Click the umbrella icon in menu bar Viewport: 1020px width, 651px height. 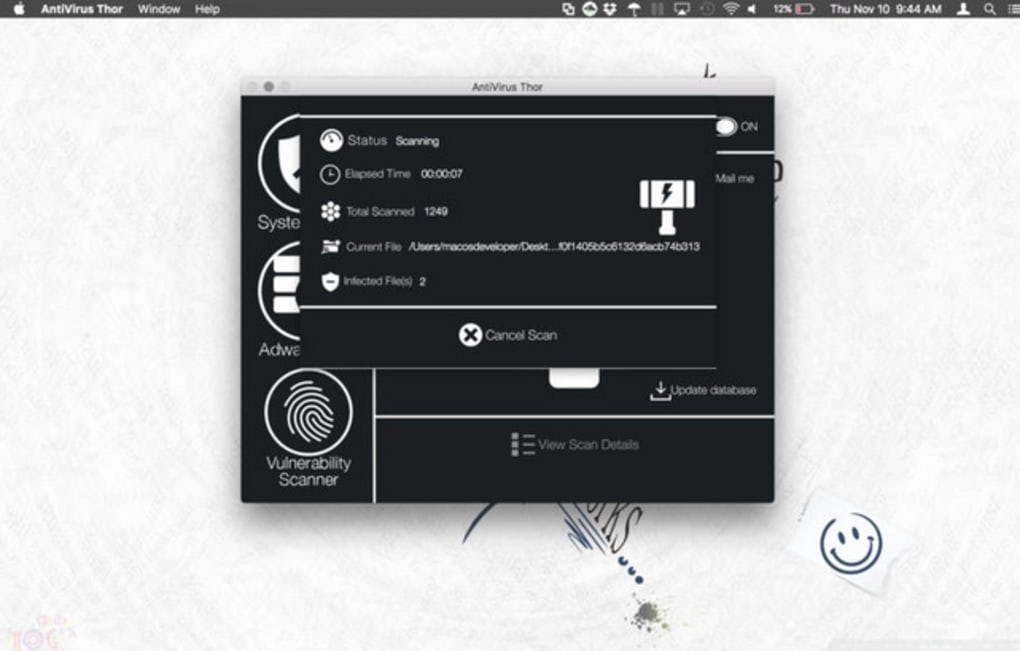point(634,9)
